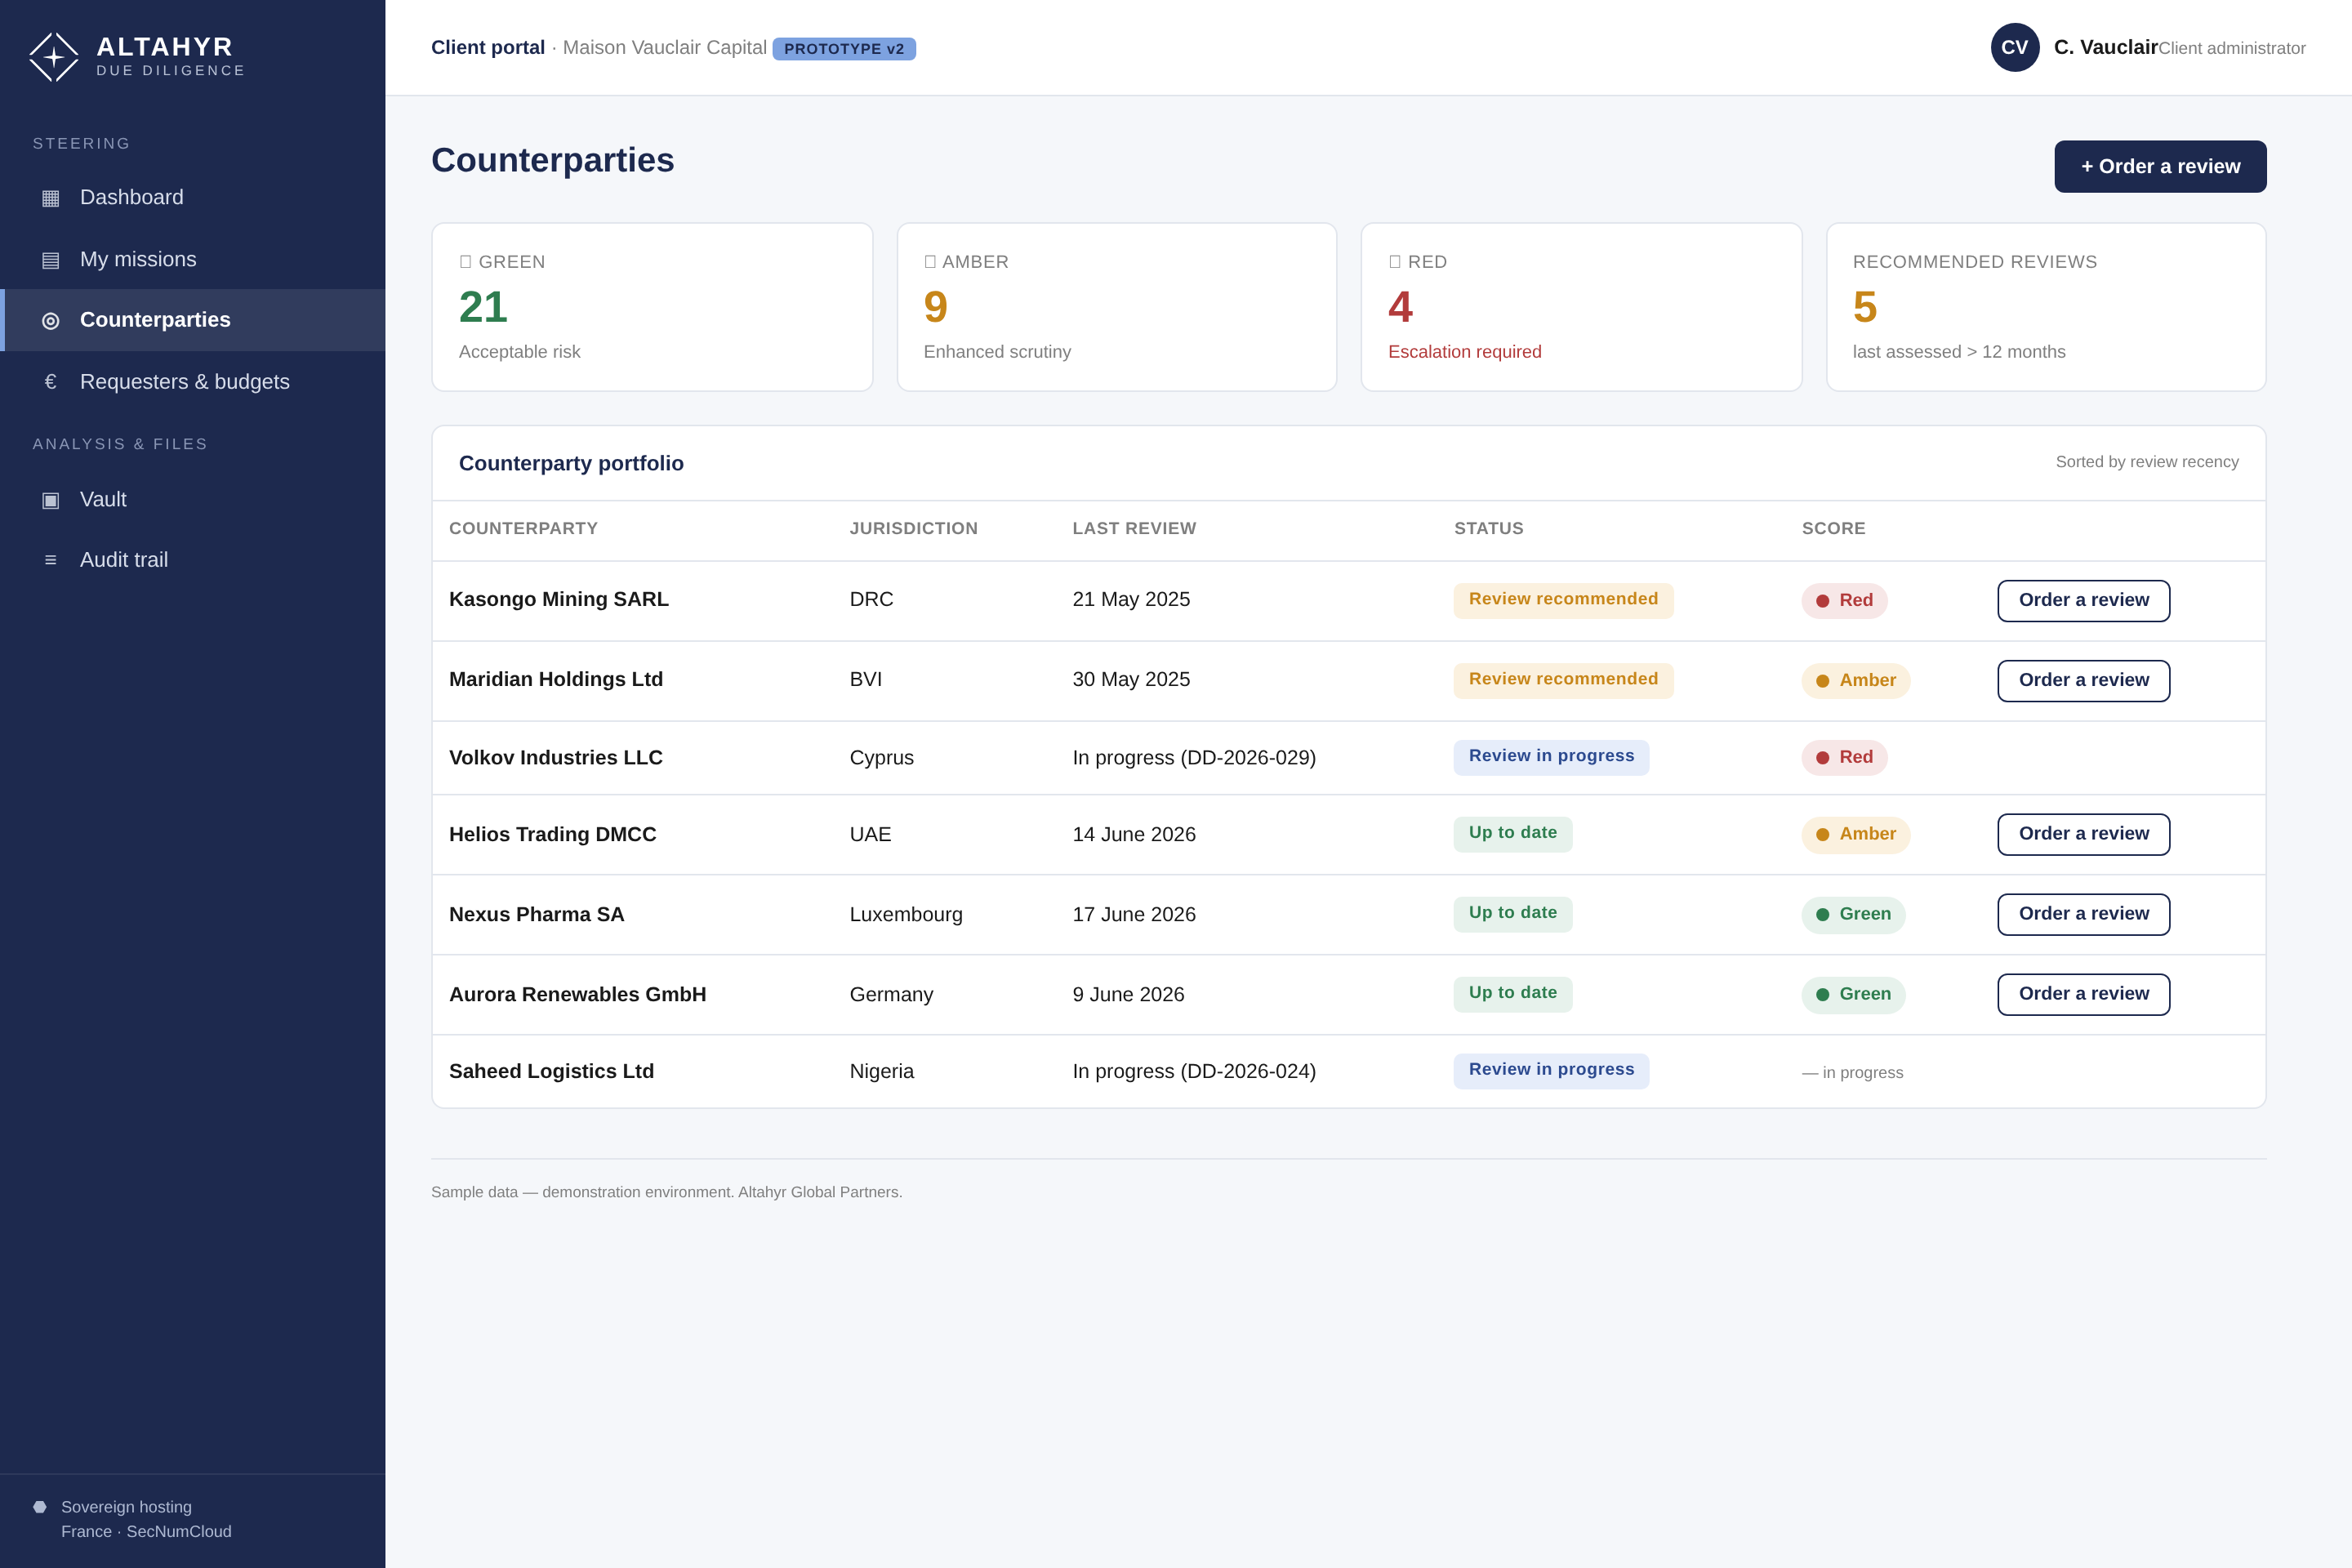This screenshot has width=2352, height=1568.
Task: Click the GREEN card marker icon
Action: point(465,262)
